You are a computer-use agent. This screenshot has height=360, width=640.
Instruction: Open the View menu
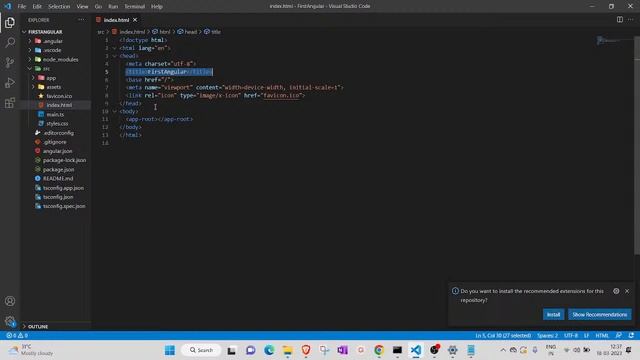pos(82,7)
